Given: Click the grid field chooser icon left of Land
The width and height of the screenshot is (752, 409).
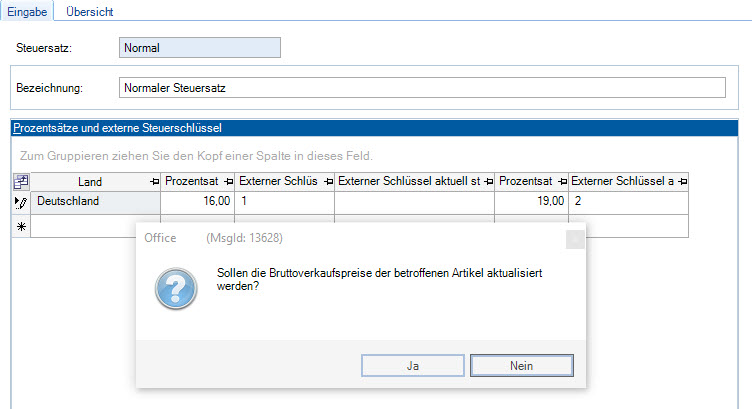Looking at the screenshot, I should (x=20, y=181).
